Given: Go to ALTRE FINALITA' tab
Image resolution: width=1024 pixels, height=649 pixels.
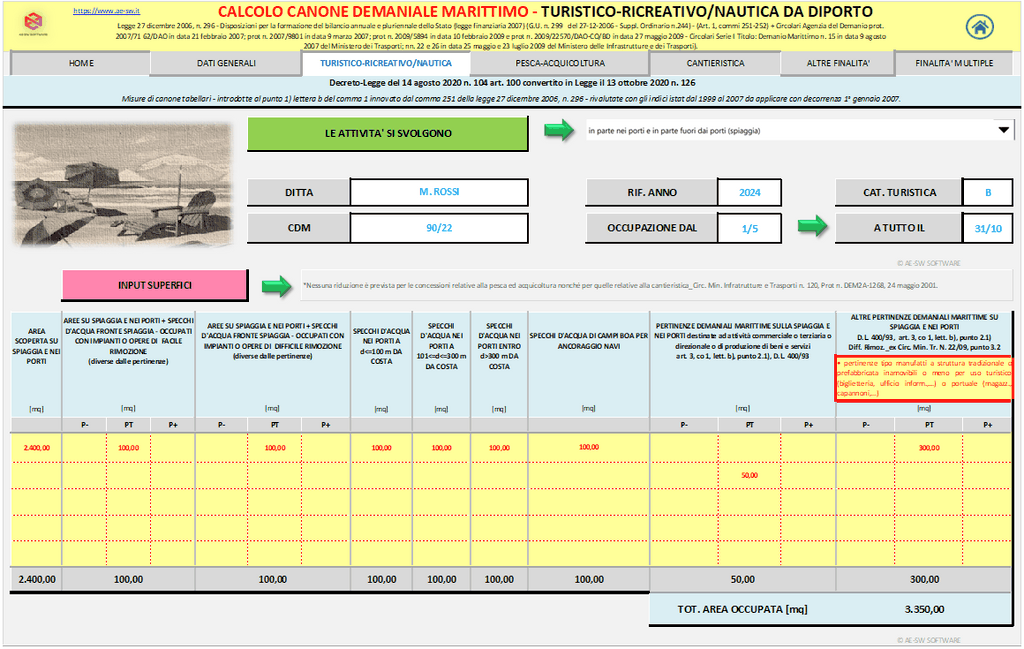Looking at the screenshot, I should point(838,63).
